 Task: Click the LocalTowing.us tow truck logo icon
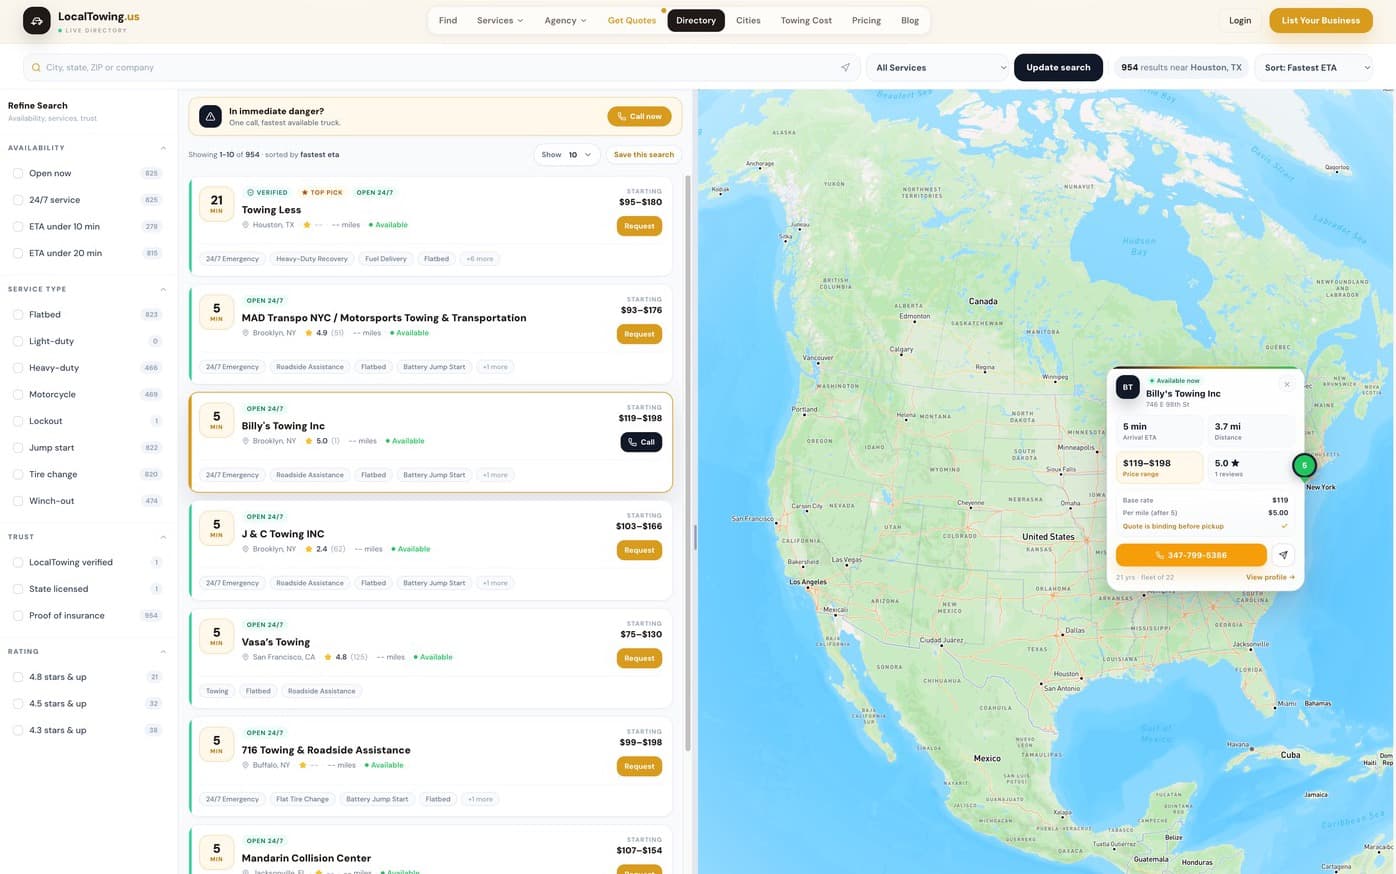pos(36,20)
